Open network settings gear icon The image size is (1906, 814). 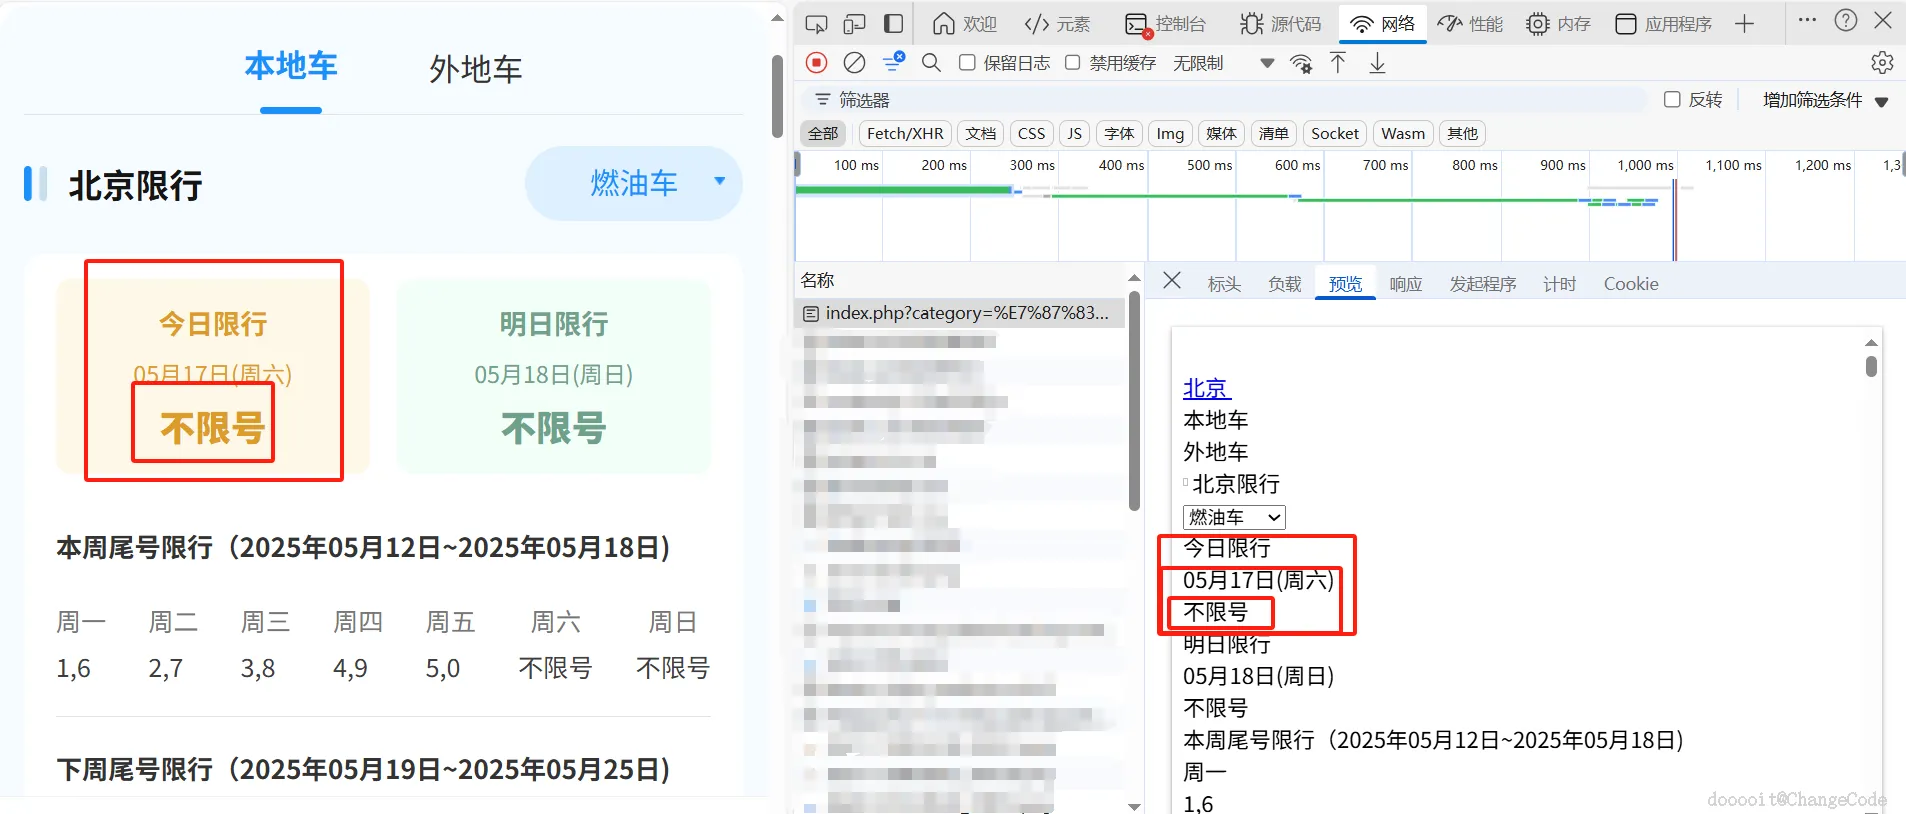1882,63
